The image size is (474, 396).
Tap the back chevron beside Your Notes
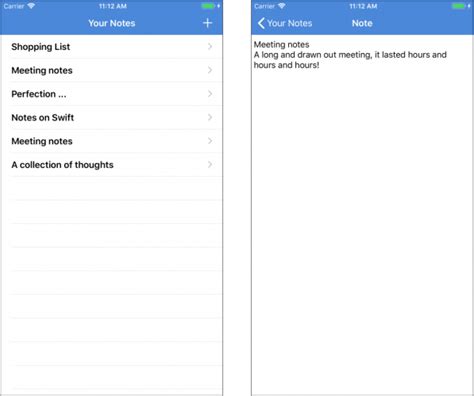pos(261,23)
